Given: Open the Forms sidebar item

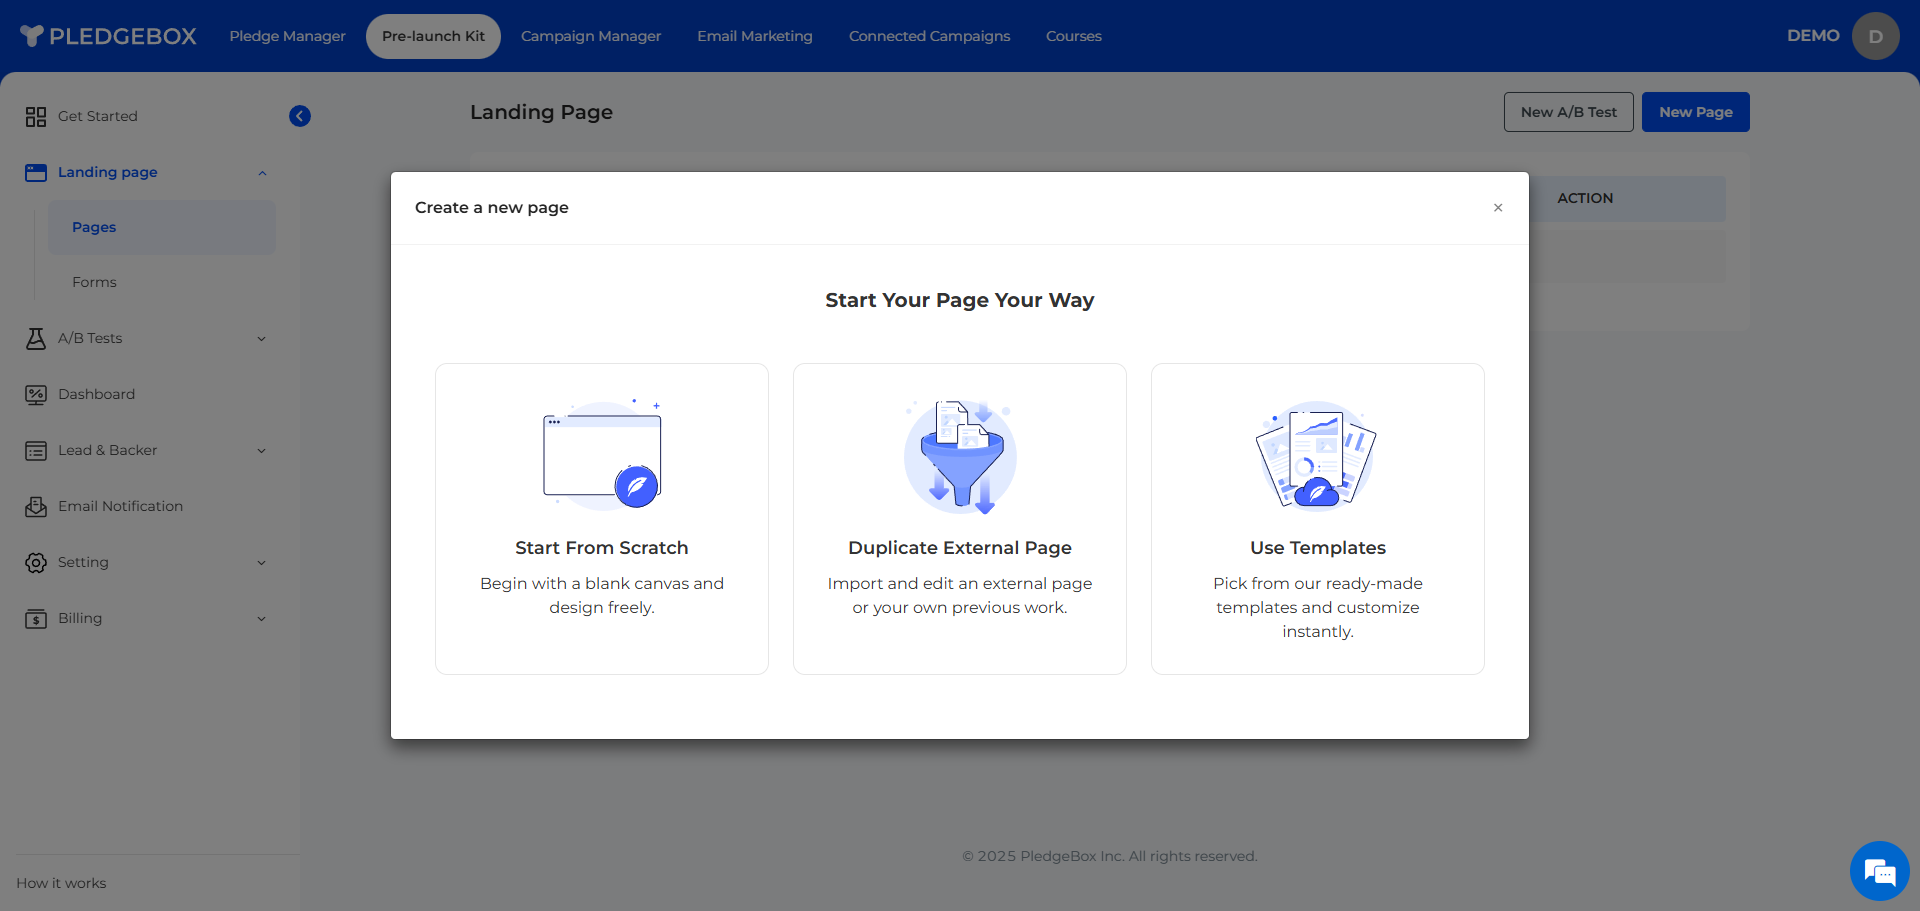Looking at the screenshot, I should click(x=94, y=283).
